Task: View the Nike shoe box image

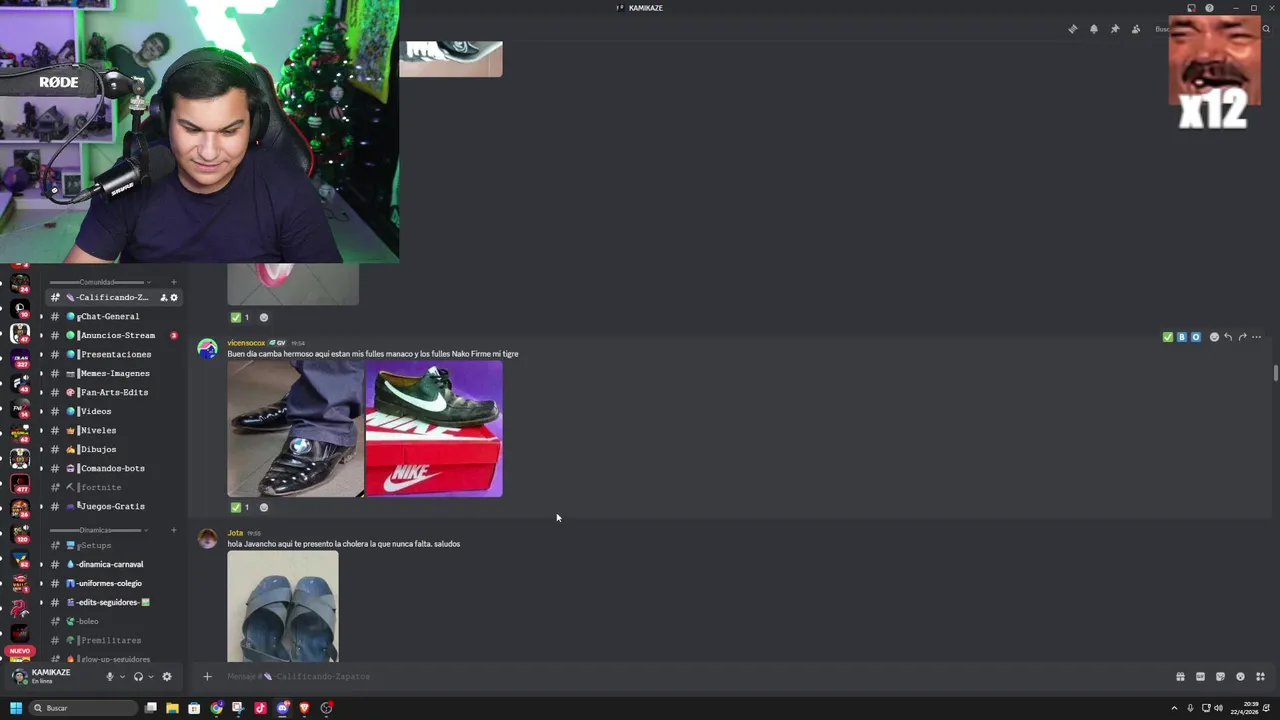Action: click(434, 429)
